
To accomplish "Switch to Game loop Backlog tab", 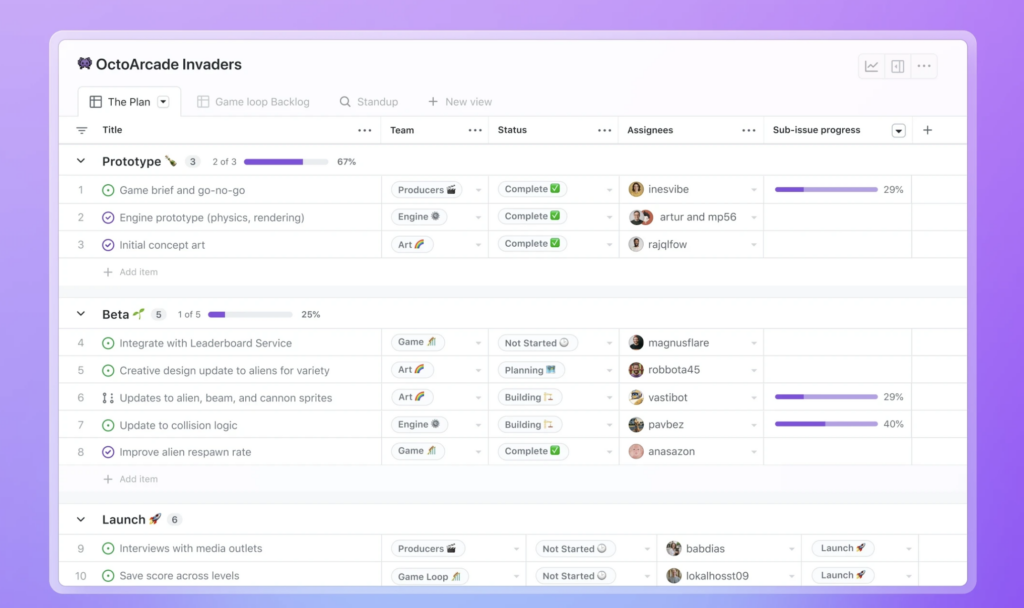I will pos(253,102).
